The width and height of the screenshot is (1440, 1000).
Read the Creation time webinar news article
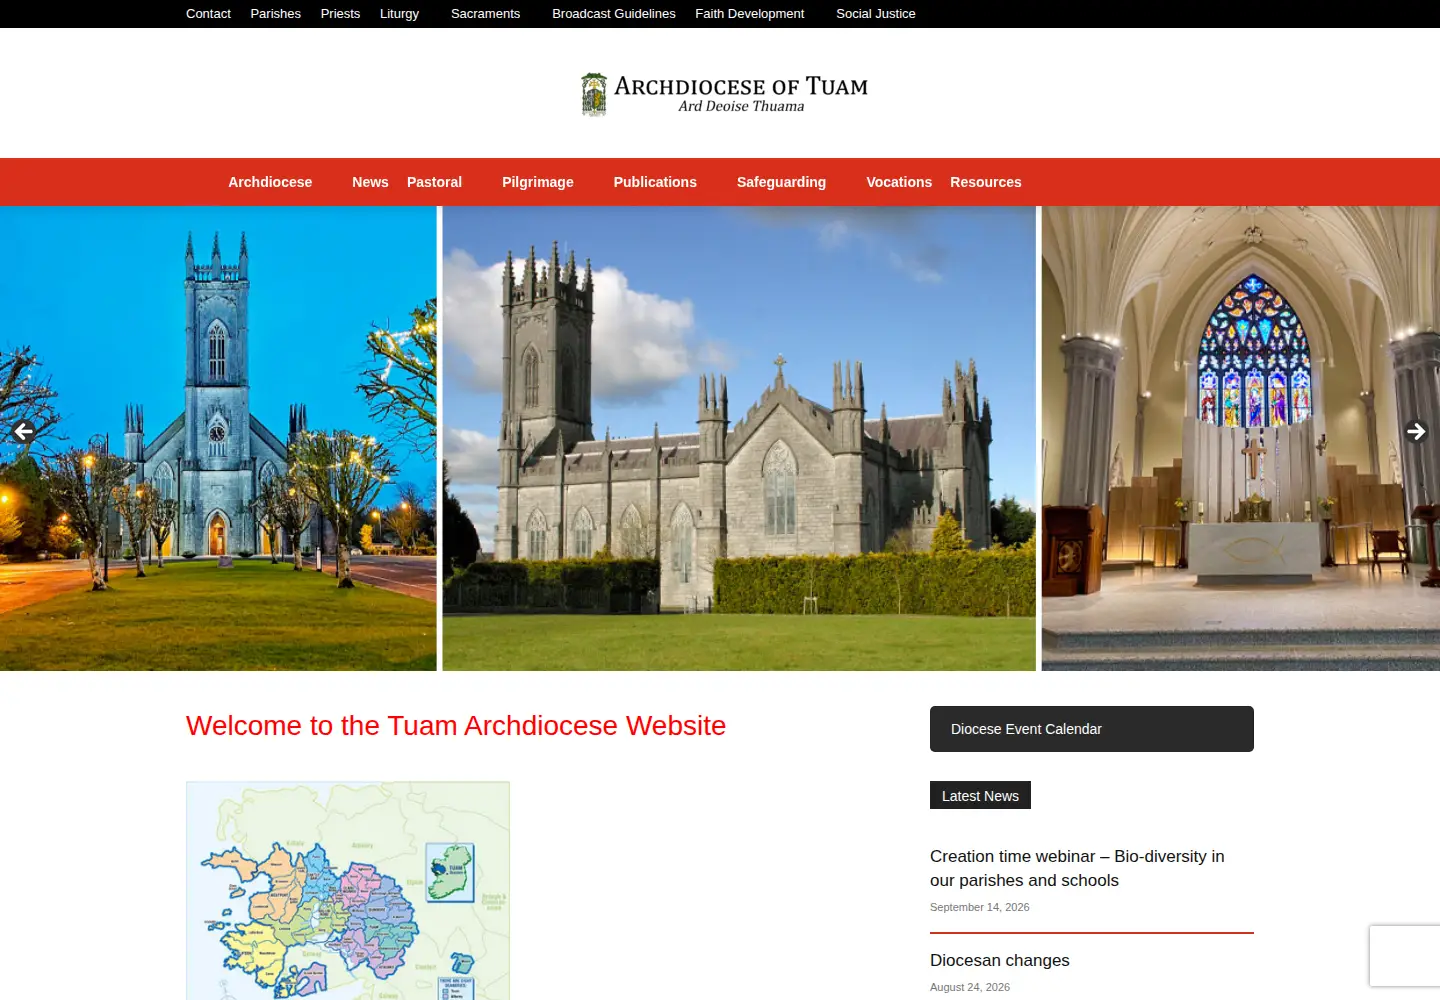pyautogui.click(x=1077, y=868)
